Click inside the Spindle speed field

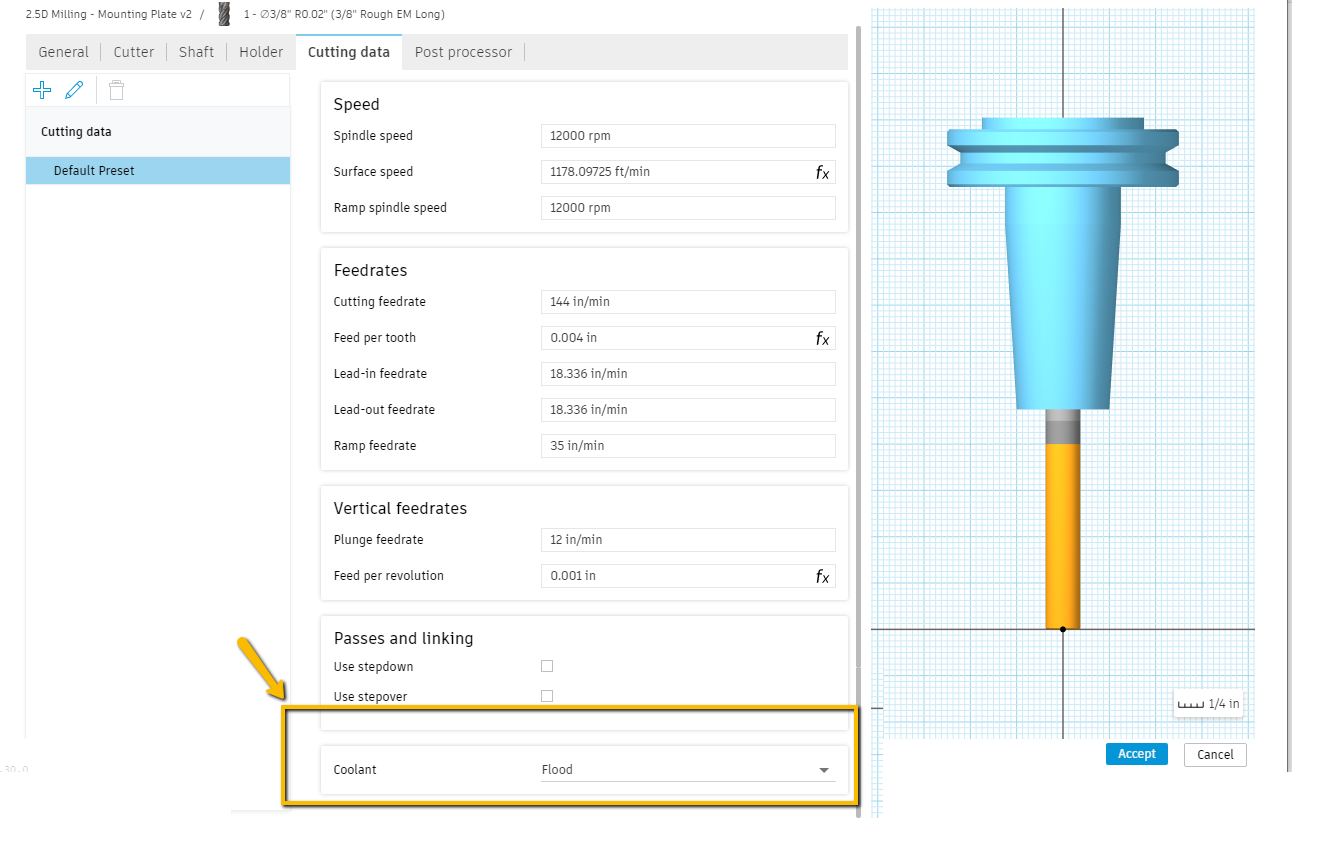pyautogui.click(x=688, y=135)
